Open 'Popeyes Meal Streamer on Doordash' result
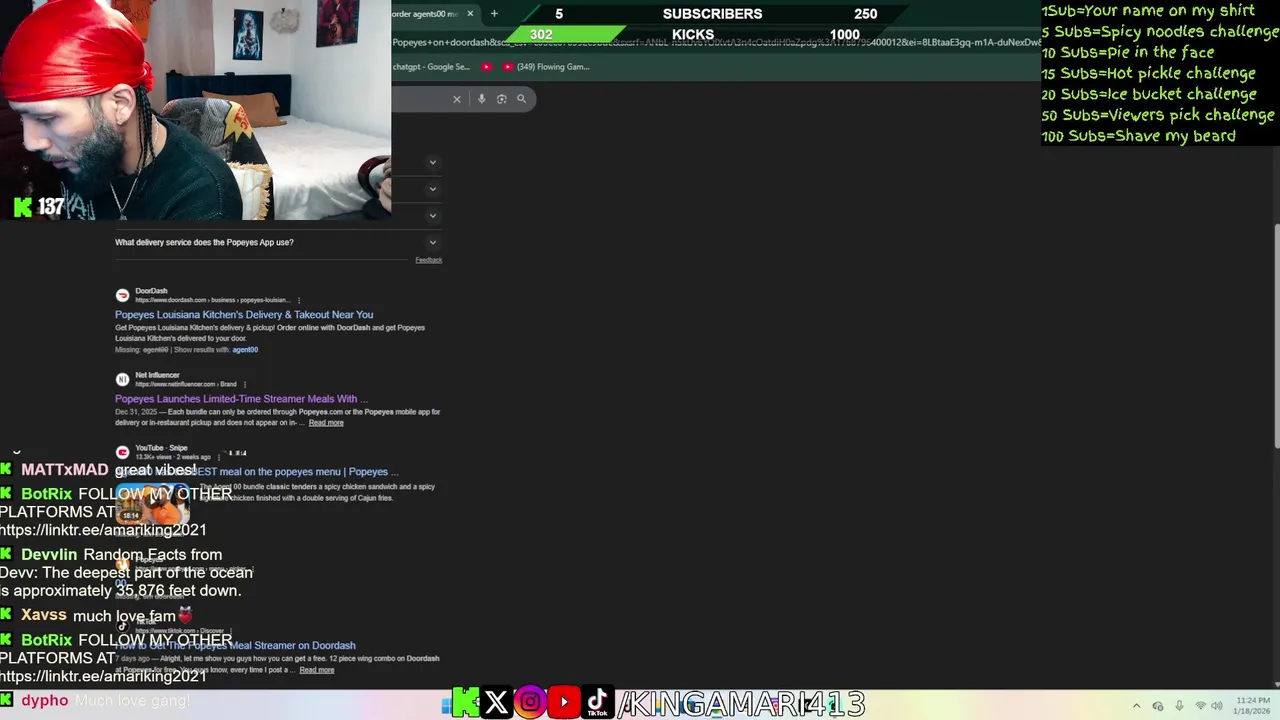The width and height of the screenshot is (1280, 720). tap(235, 646)
